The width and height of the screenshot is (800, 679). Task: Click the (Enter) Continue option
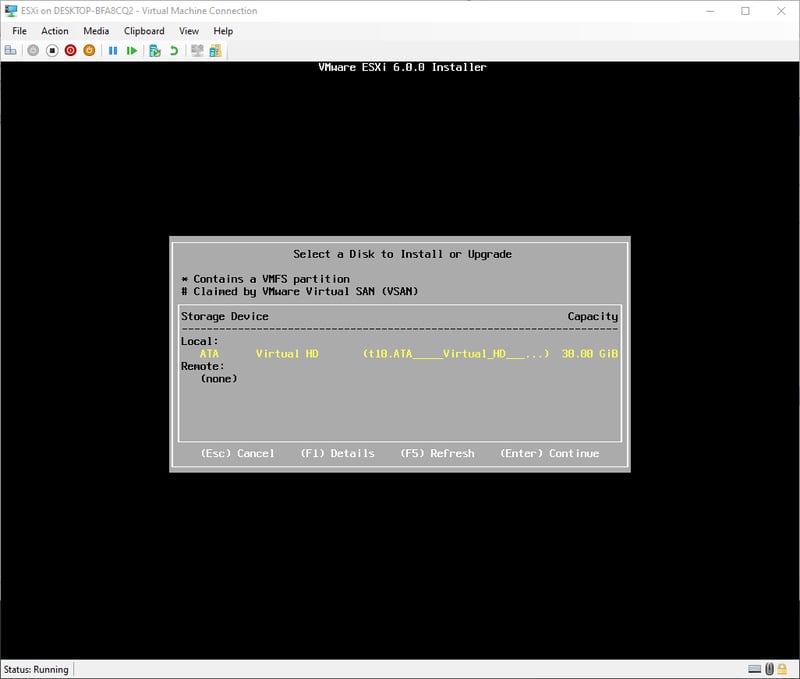(x=549, y=454)
